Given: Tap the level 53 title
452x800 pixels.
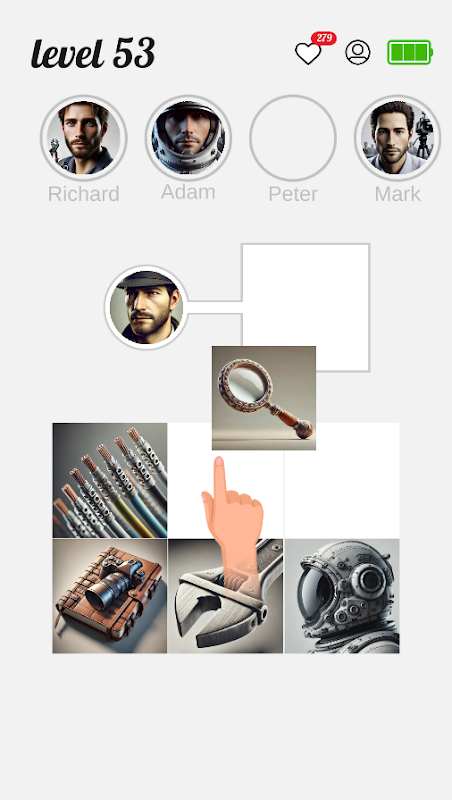Looking at the screenshot, I should click(93, 53).
